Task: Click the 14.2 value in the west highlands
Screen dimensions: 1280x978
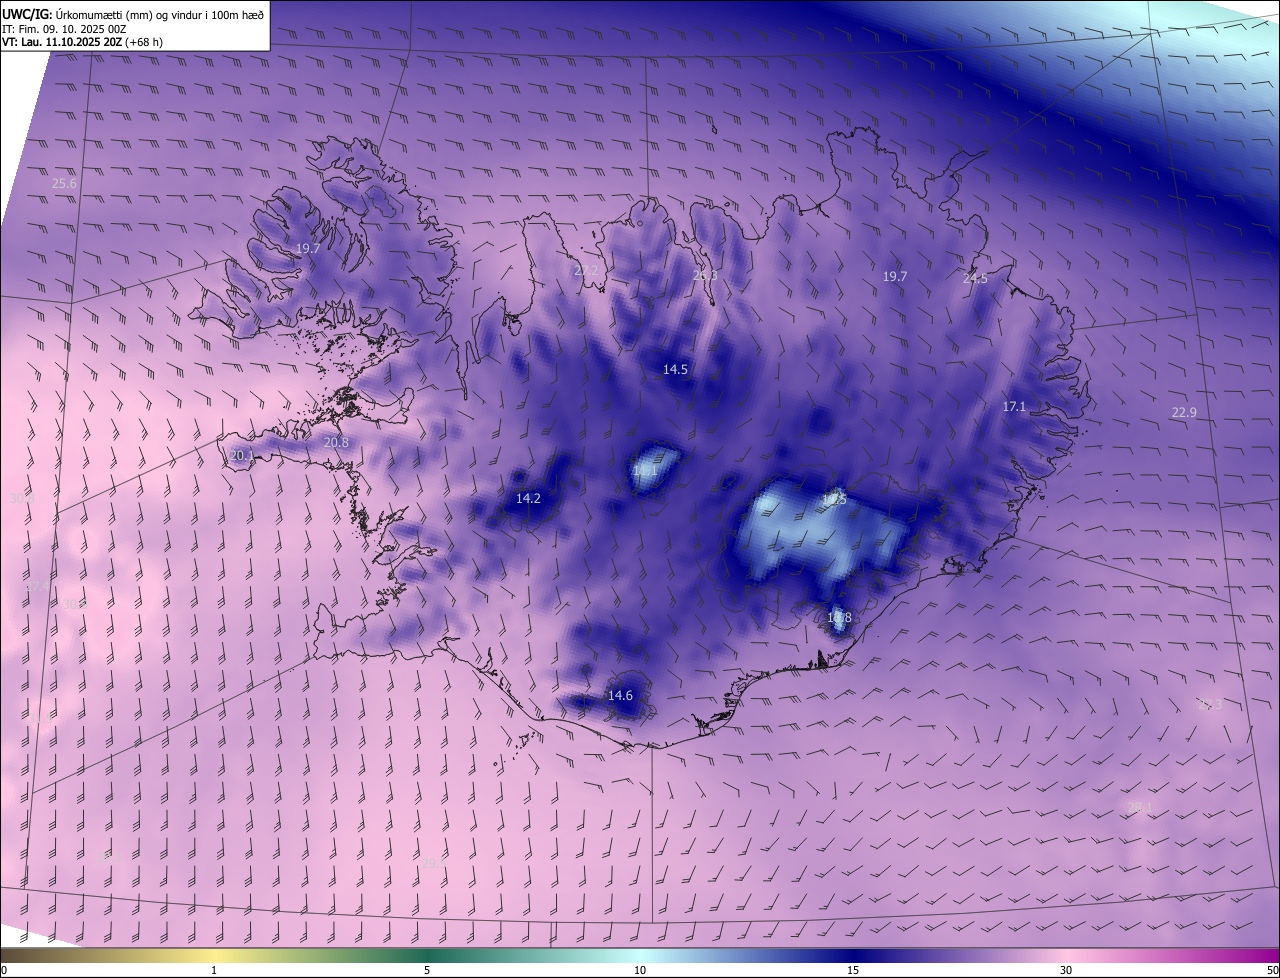Action: click(528, 498)
